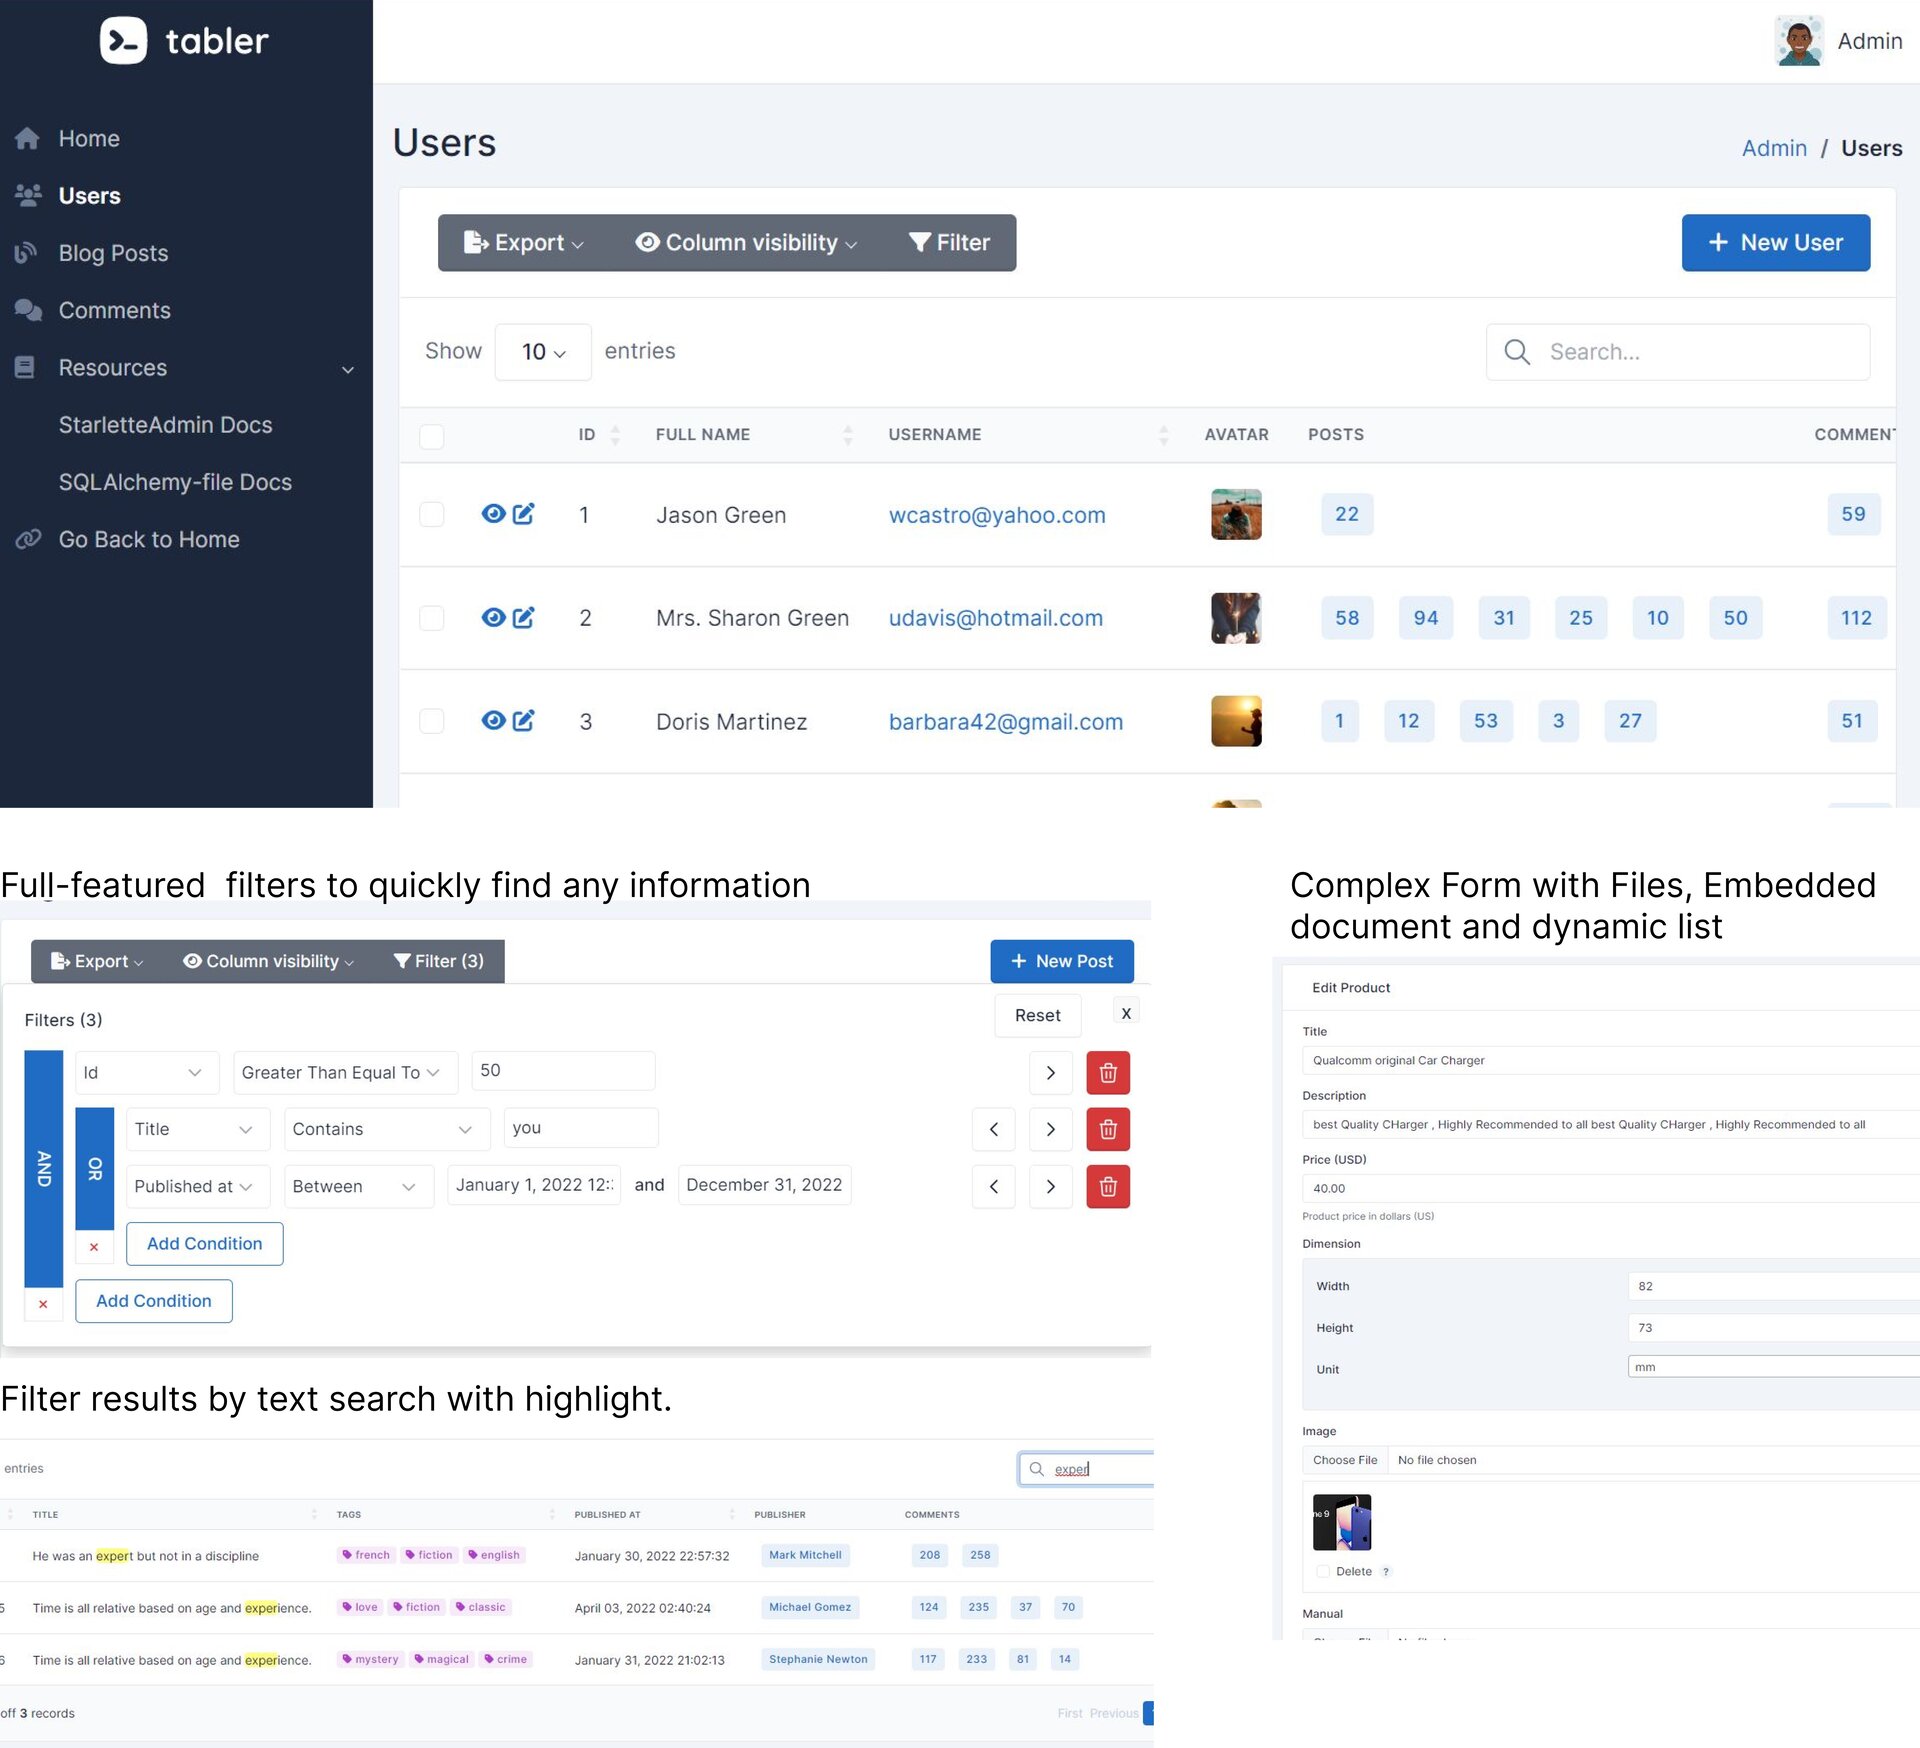Screen dimensions: 1920x1748
Task: Edit Doris Martinez using the pencil icon
Action: tap(524, 721)
